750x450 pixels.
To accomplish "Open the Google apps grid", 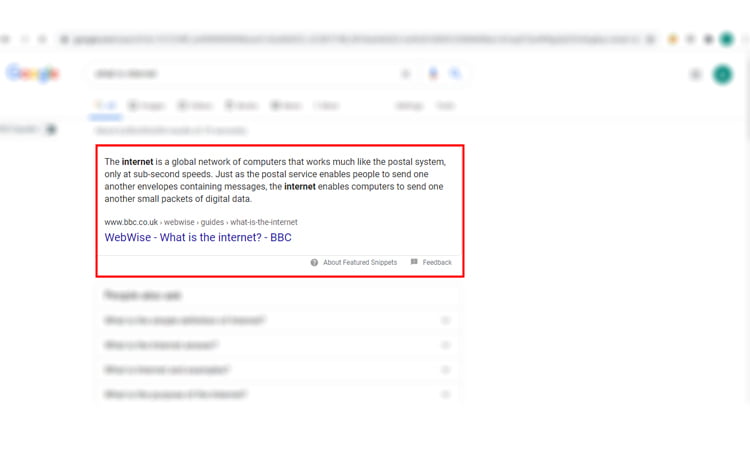I will [x=696, y=74].
